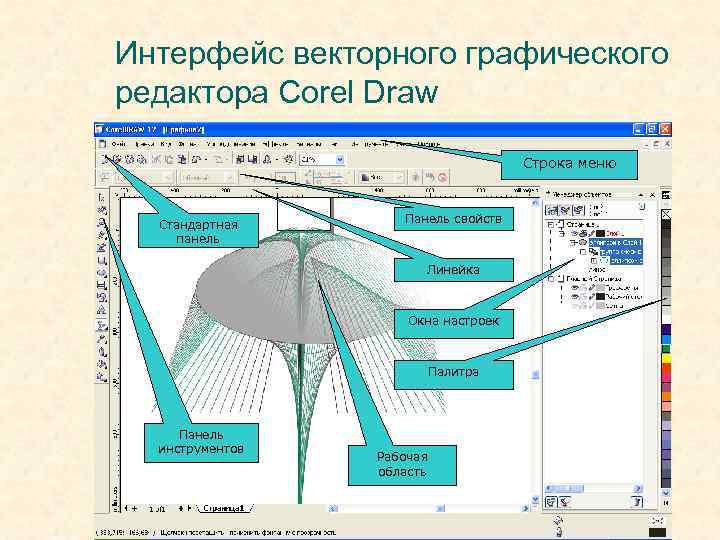Click the Cut toolbar icon
Screen dimensions: 720x540
click(x=157, y=159)
